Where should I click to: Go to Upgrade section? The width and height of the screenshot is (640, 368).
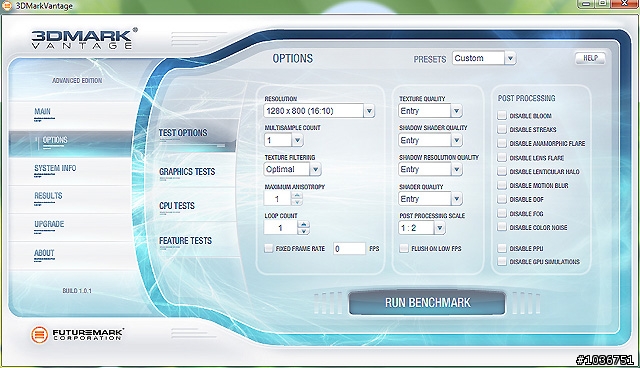49,224
